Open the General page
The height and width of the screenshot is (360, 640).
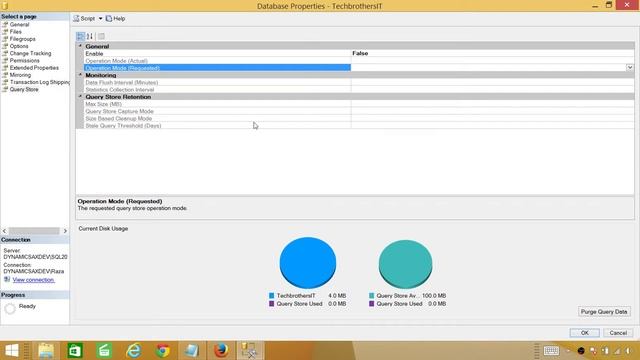click(x=19, y=24)
